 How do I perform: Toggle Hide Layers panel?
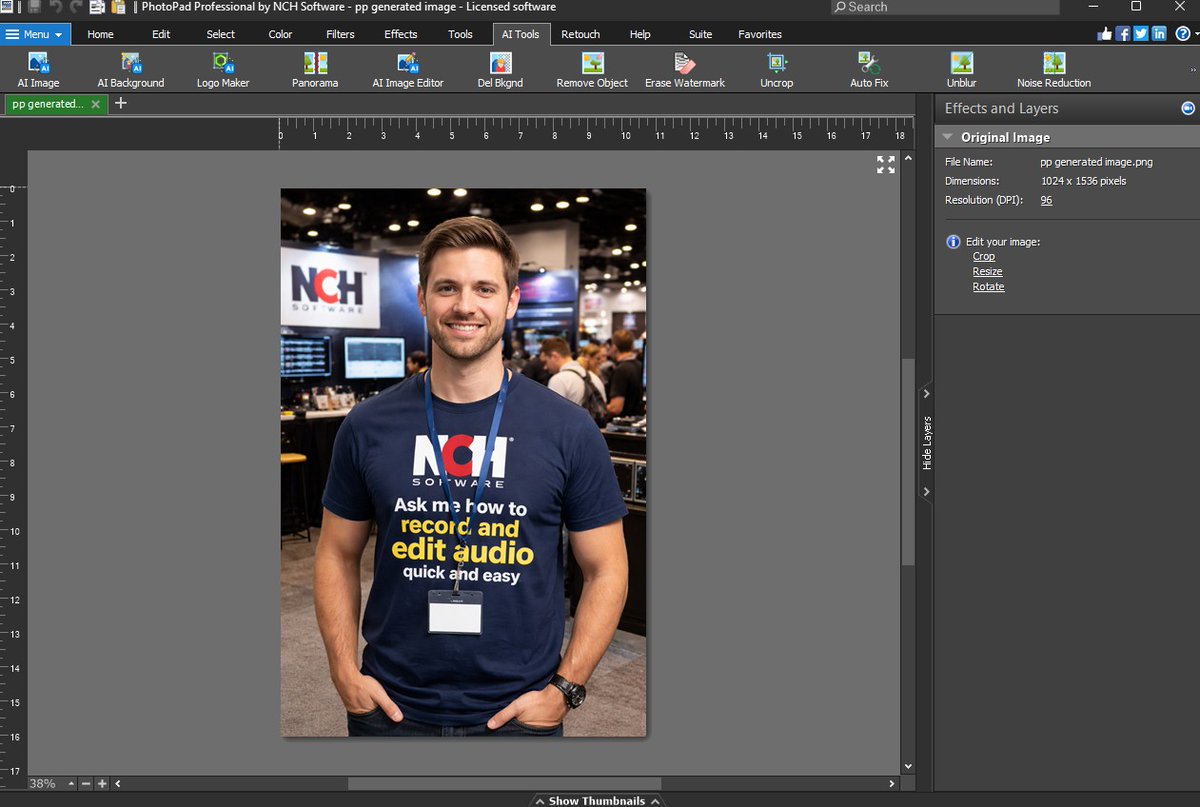coord(926,442)
